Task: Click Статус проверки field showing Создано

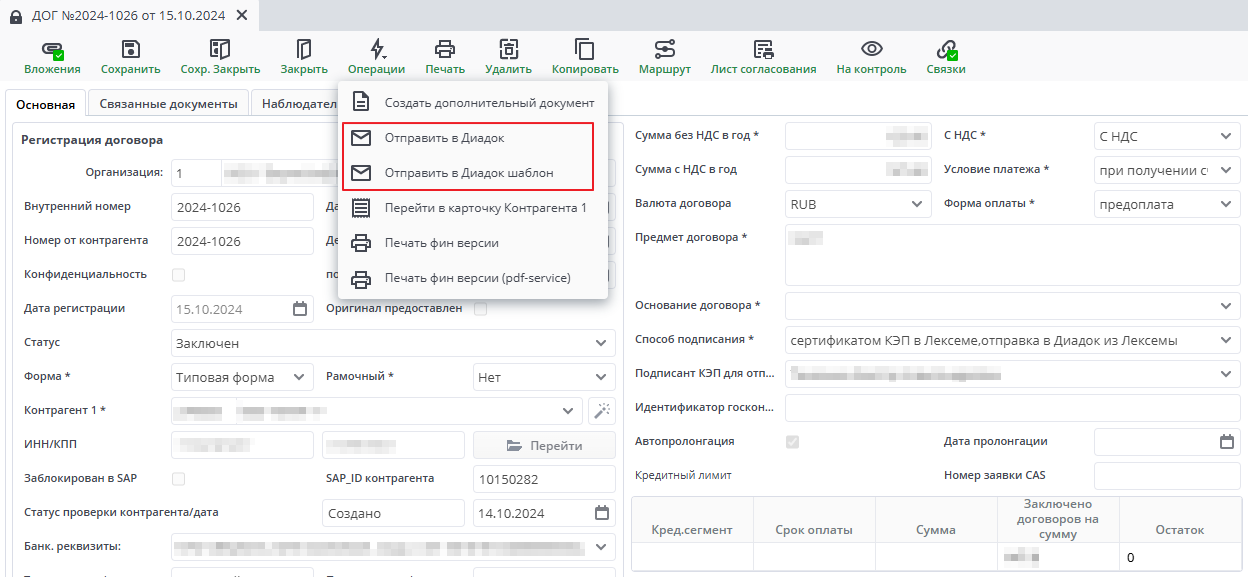Action: (393, 513)
